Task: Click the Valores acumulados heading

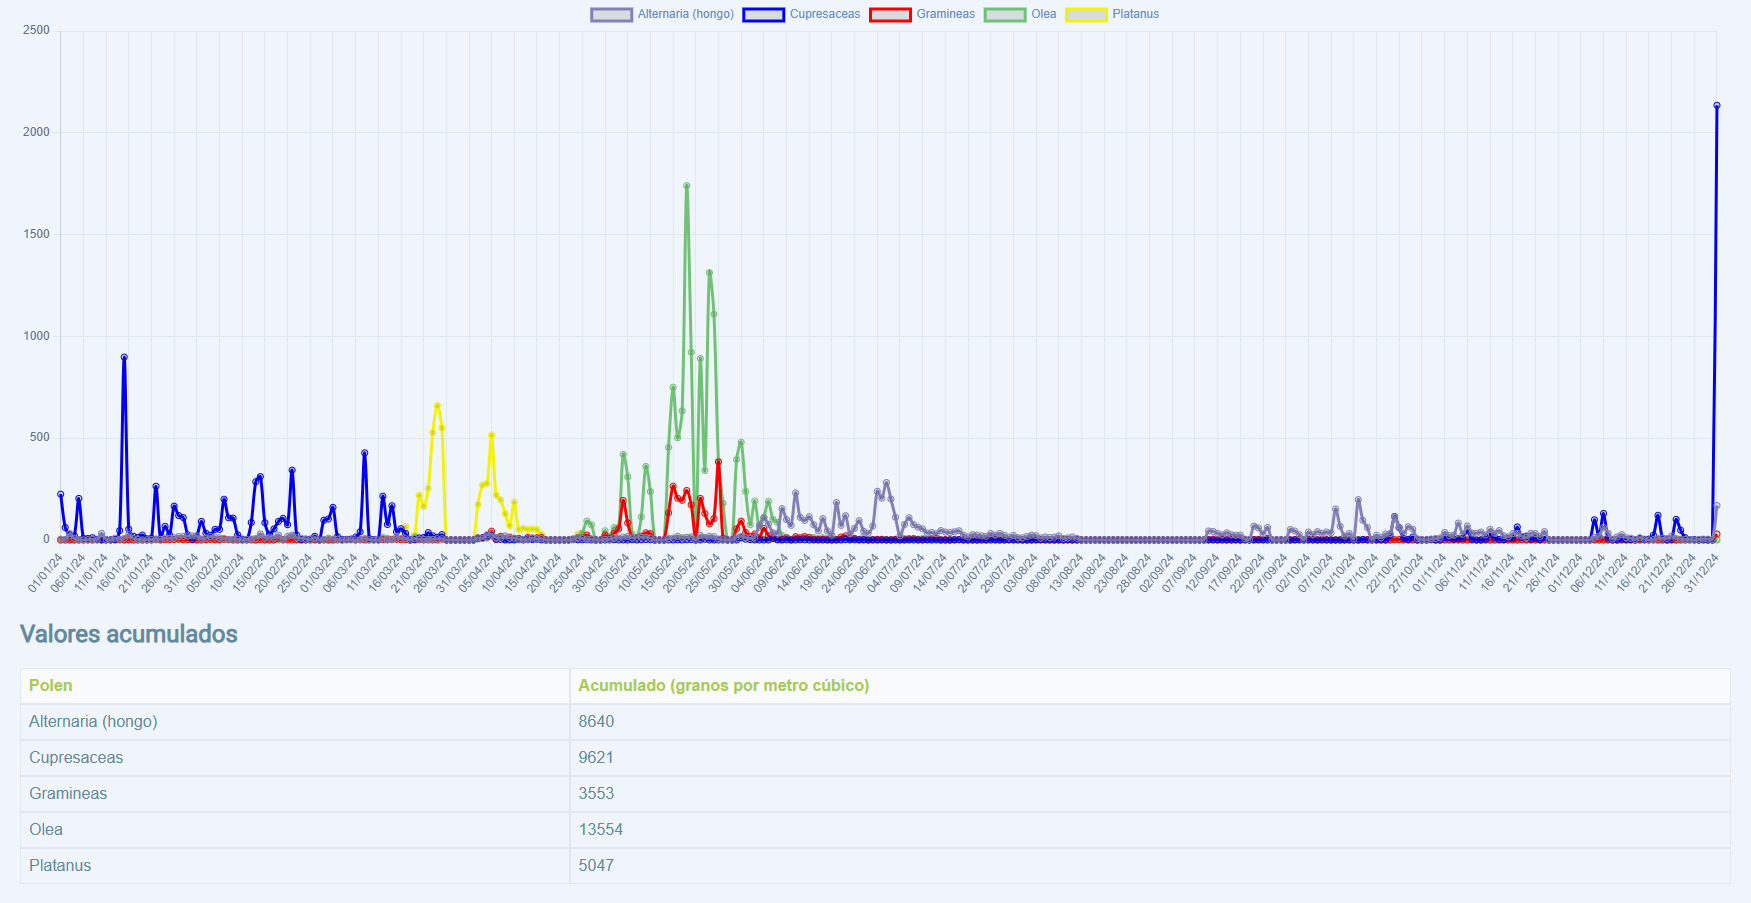Action: pos(129,634)
